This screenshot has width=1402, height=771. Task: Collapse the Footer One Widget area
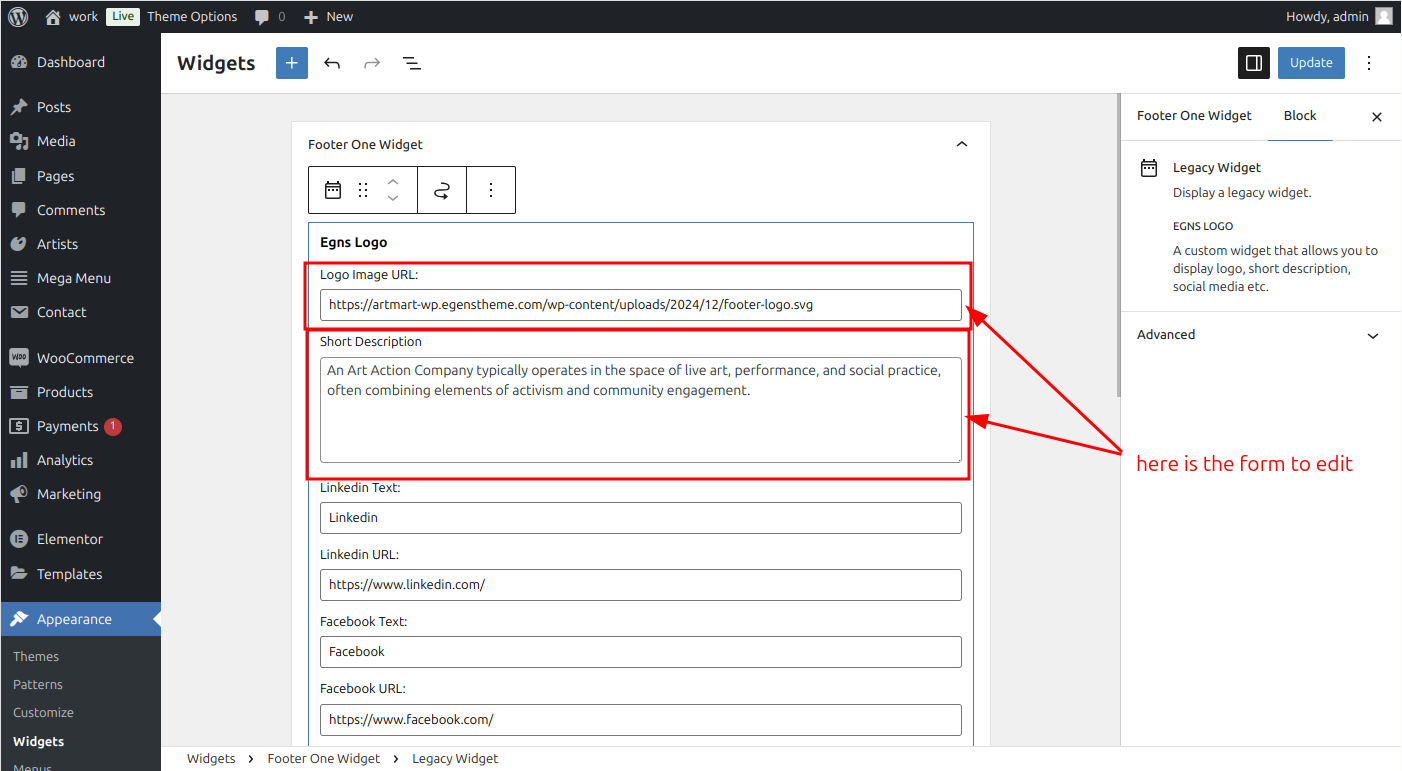click(962, 144)
